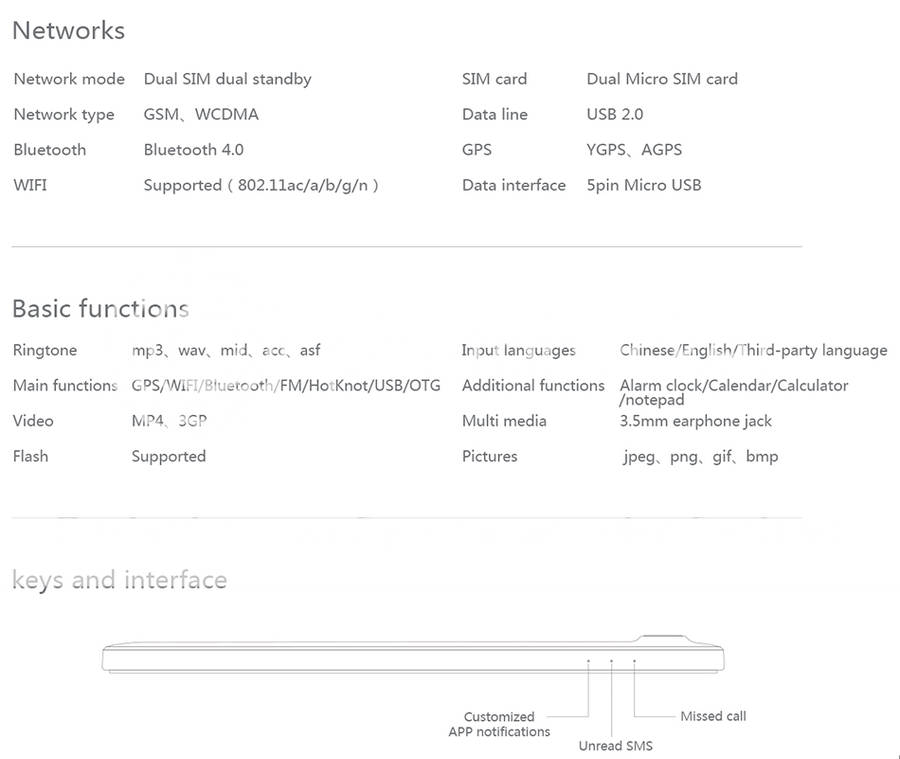The height and width of the screenshot is (759, 900).
Task: Click the 'GSM、WCDMA' network type value
Action: (201, 114)
